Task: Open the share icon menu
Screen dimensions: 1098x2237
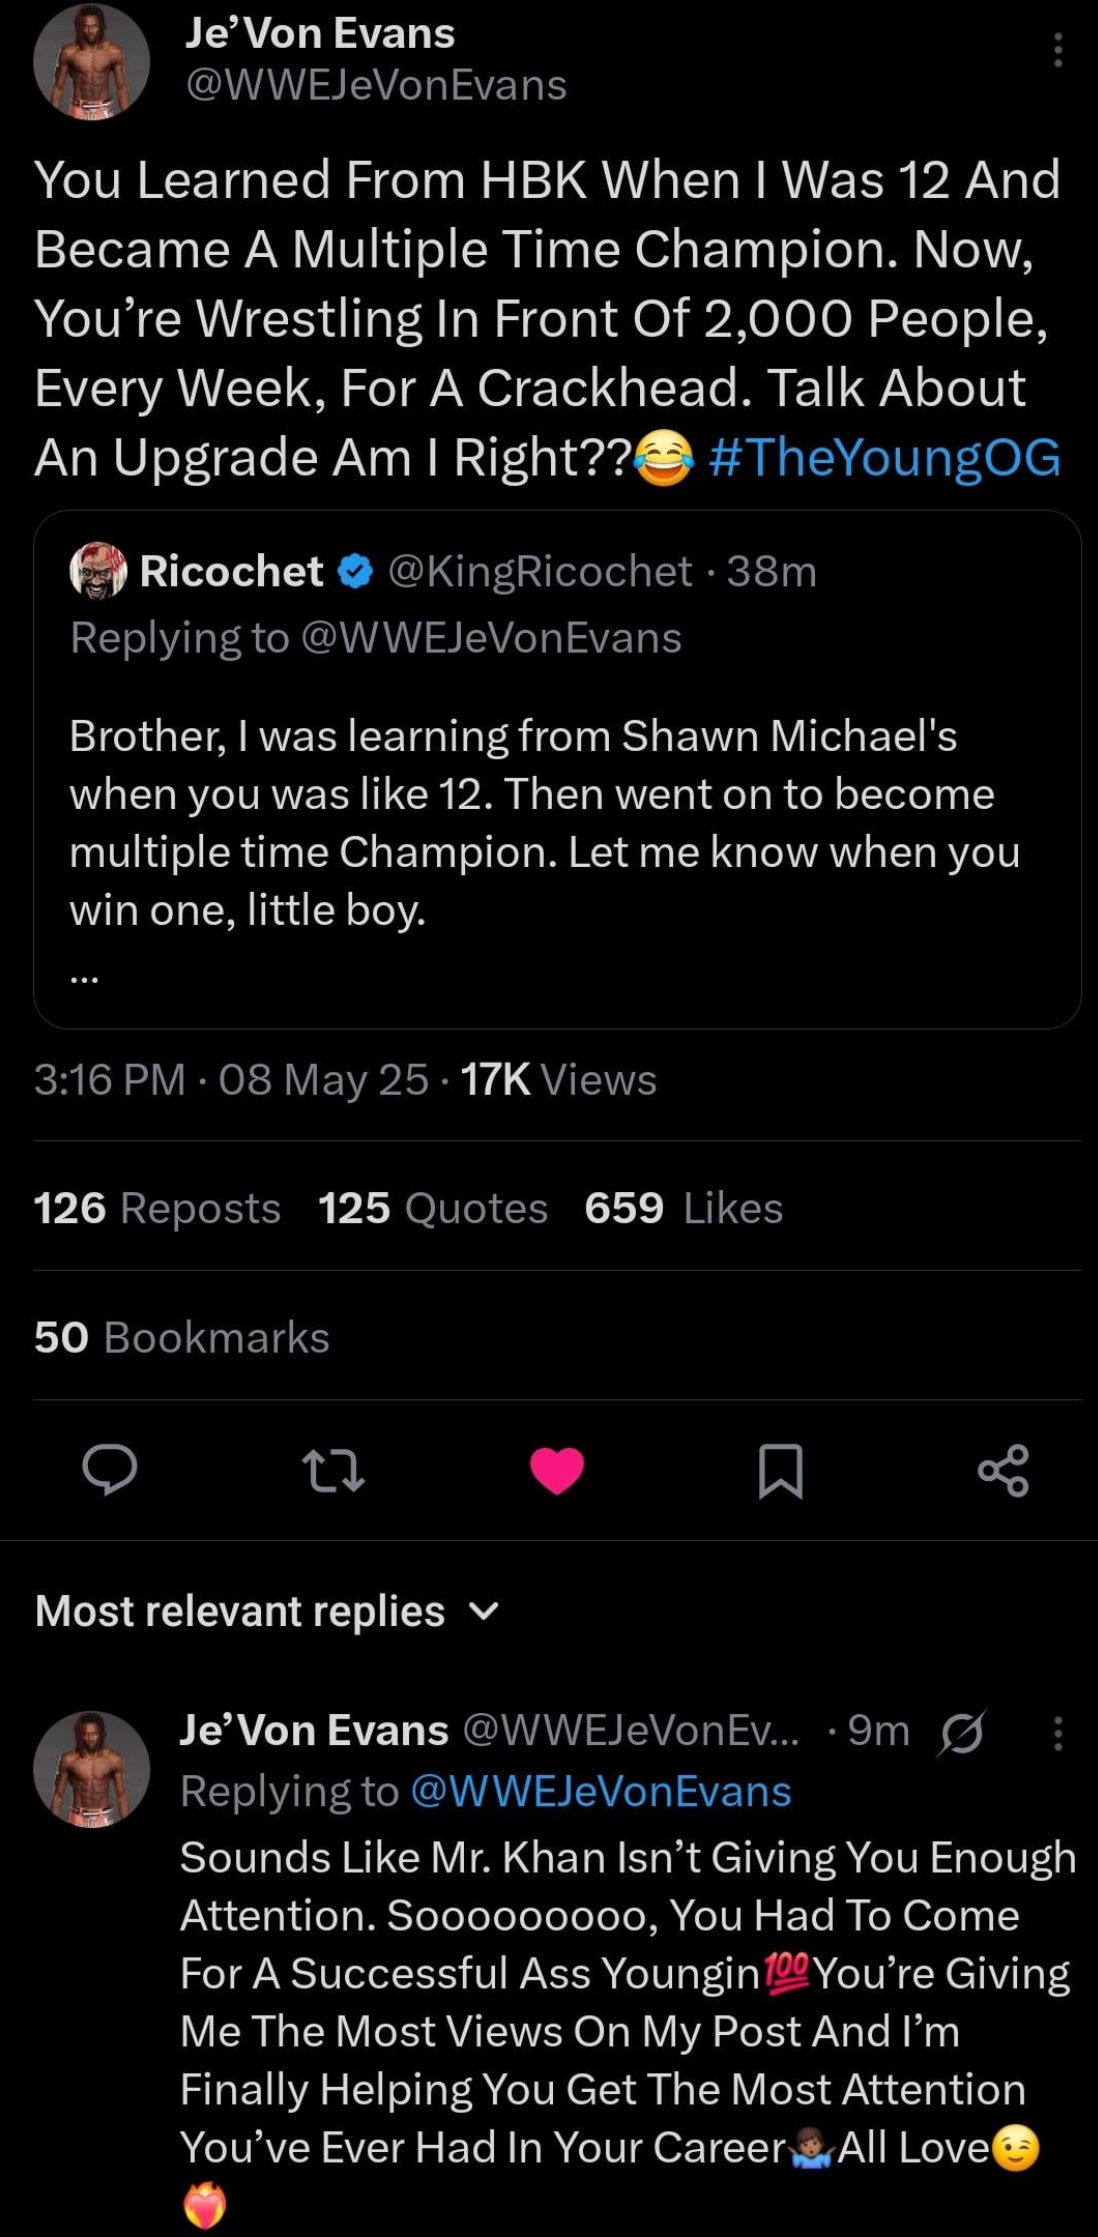Action: (1003, 1470)
